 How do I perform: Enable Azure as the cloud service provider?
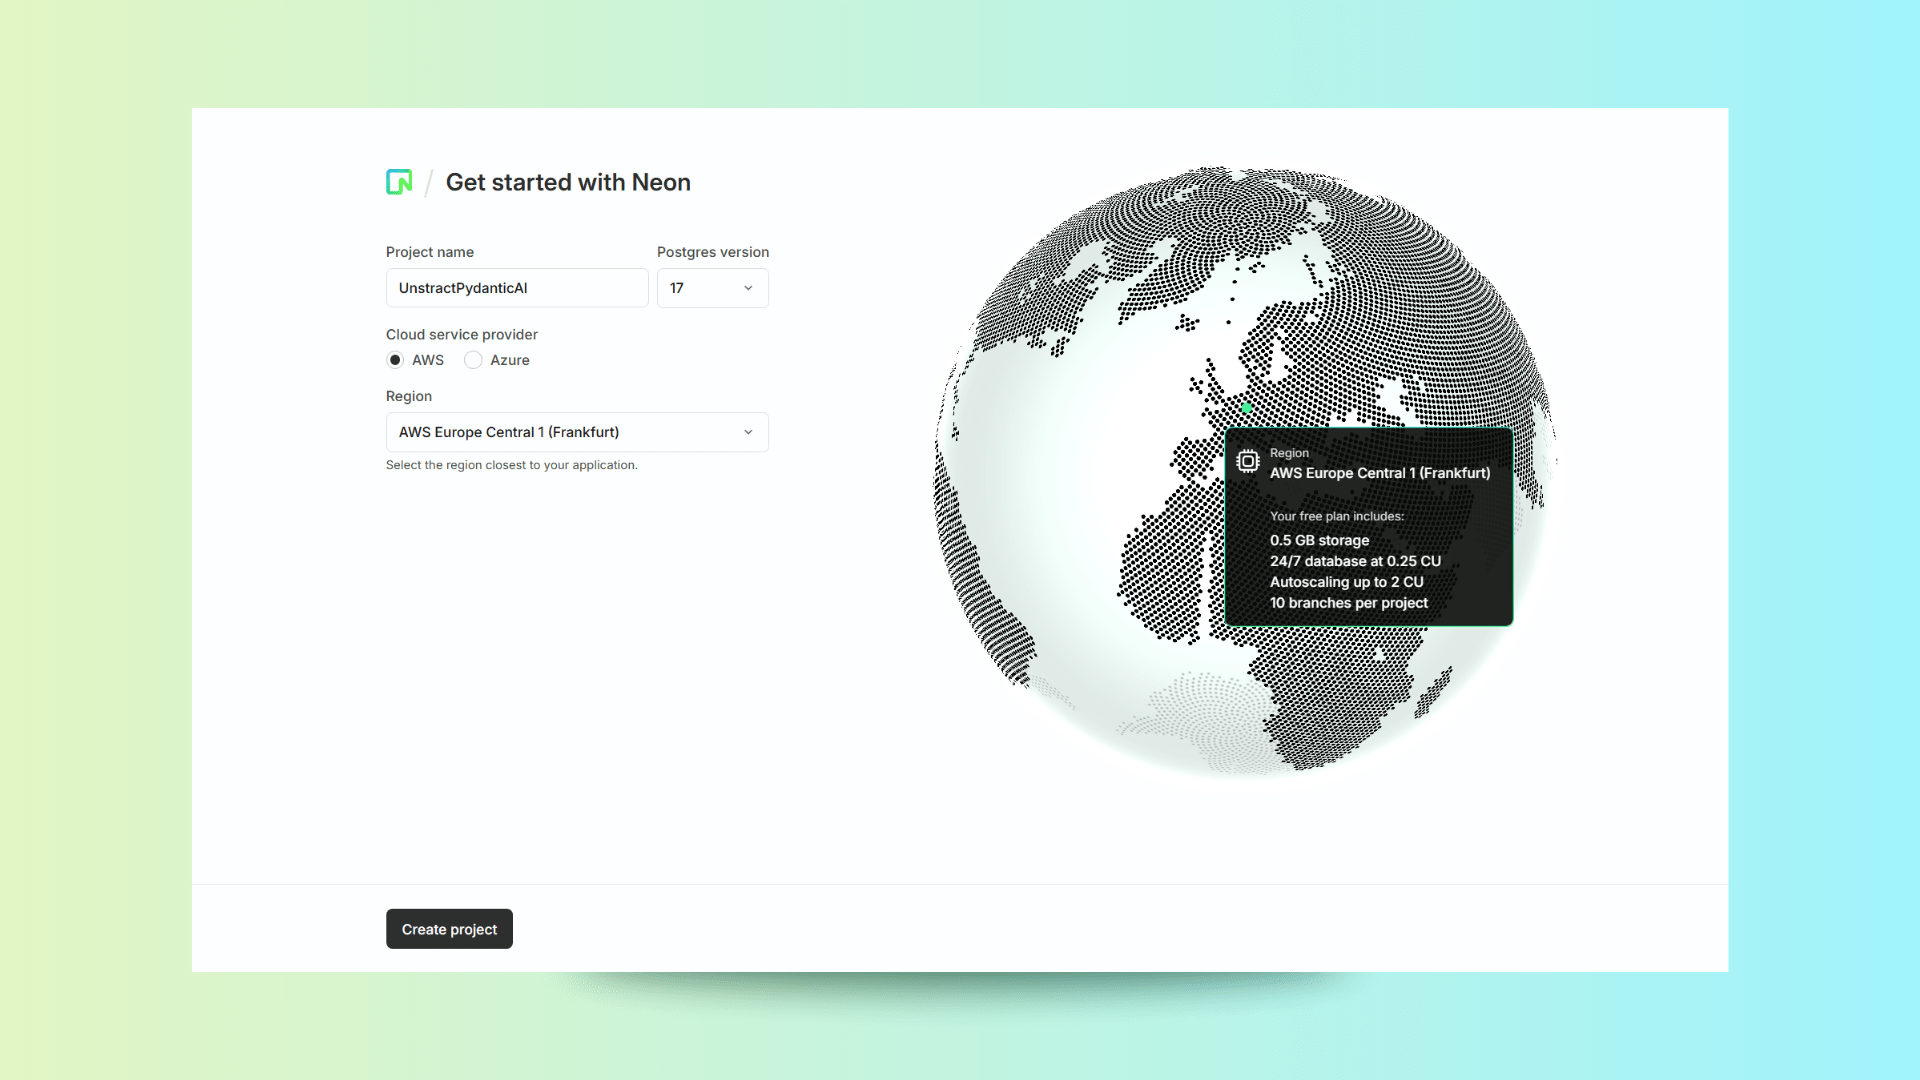[x=473, y=360]
